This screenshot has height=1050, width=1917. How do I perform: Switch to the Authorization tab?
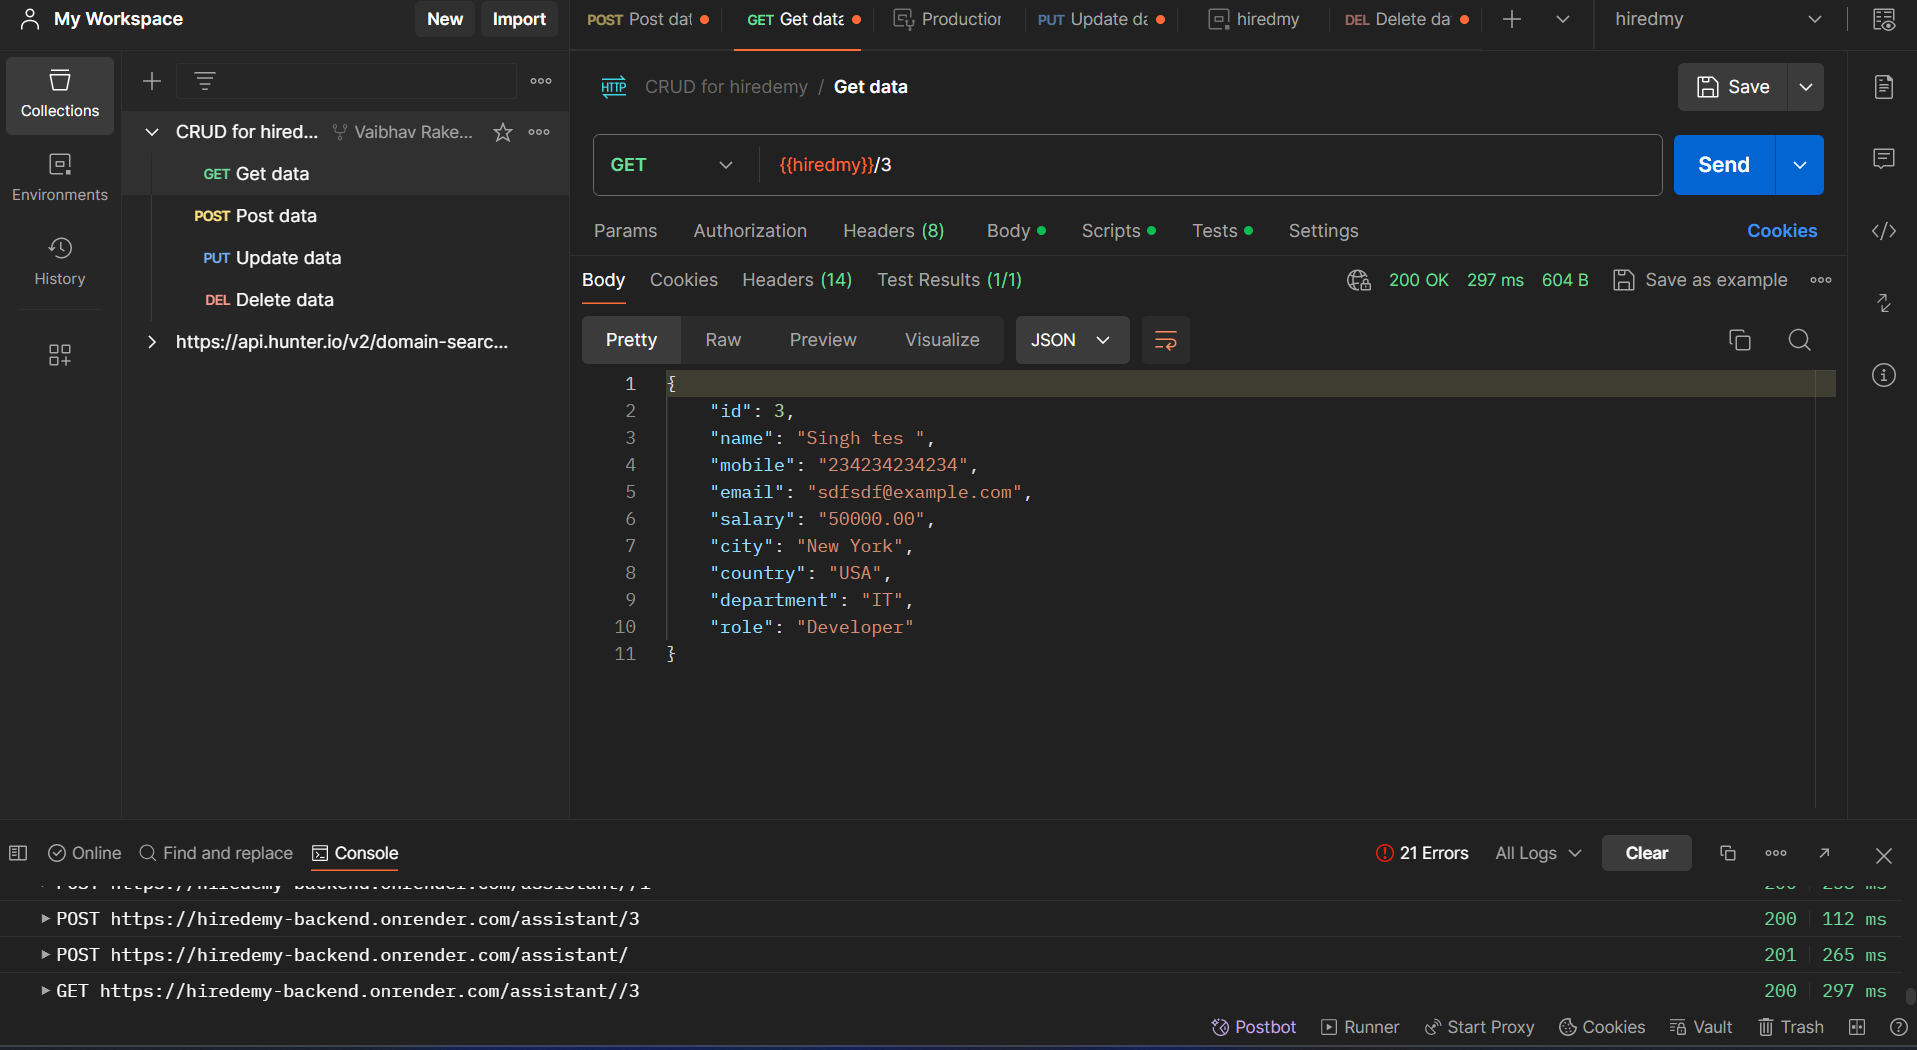(750, 231)
